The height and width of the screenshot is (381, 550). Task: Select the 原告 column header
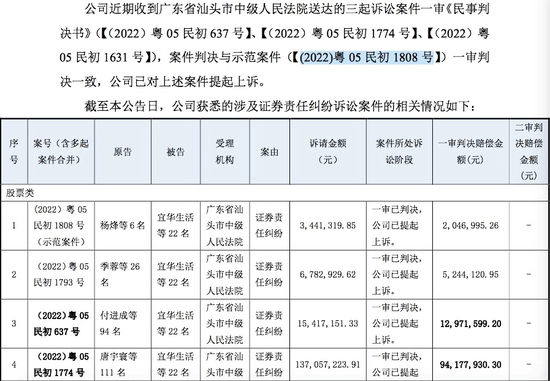pyautogui.click(x=123, y=152)
